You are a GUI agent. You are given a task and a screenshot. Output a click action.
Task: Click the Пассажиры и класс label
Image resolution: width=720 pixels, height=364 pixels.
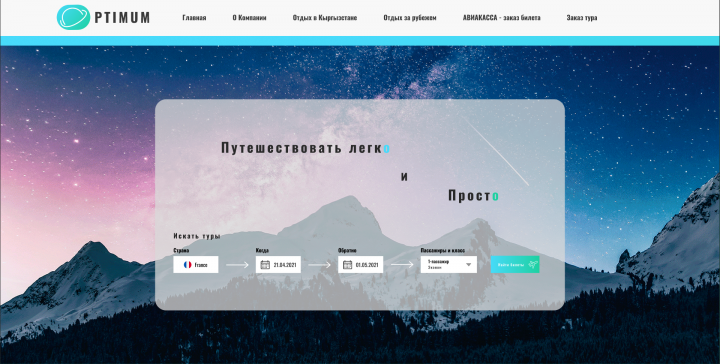pyautogui.click(x=443, y=251)
